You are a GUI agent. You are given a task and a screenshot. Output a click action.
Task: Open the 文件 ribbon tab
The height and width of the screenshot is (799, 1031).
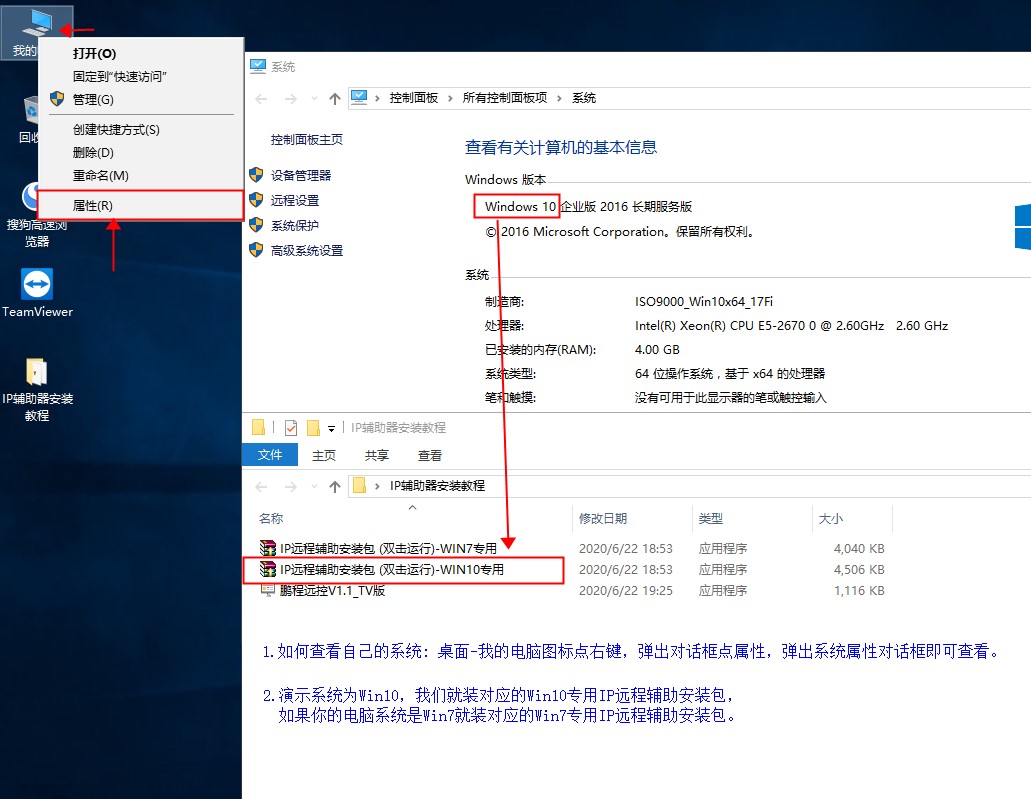click(x=270, y=454)
